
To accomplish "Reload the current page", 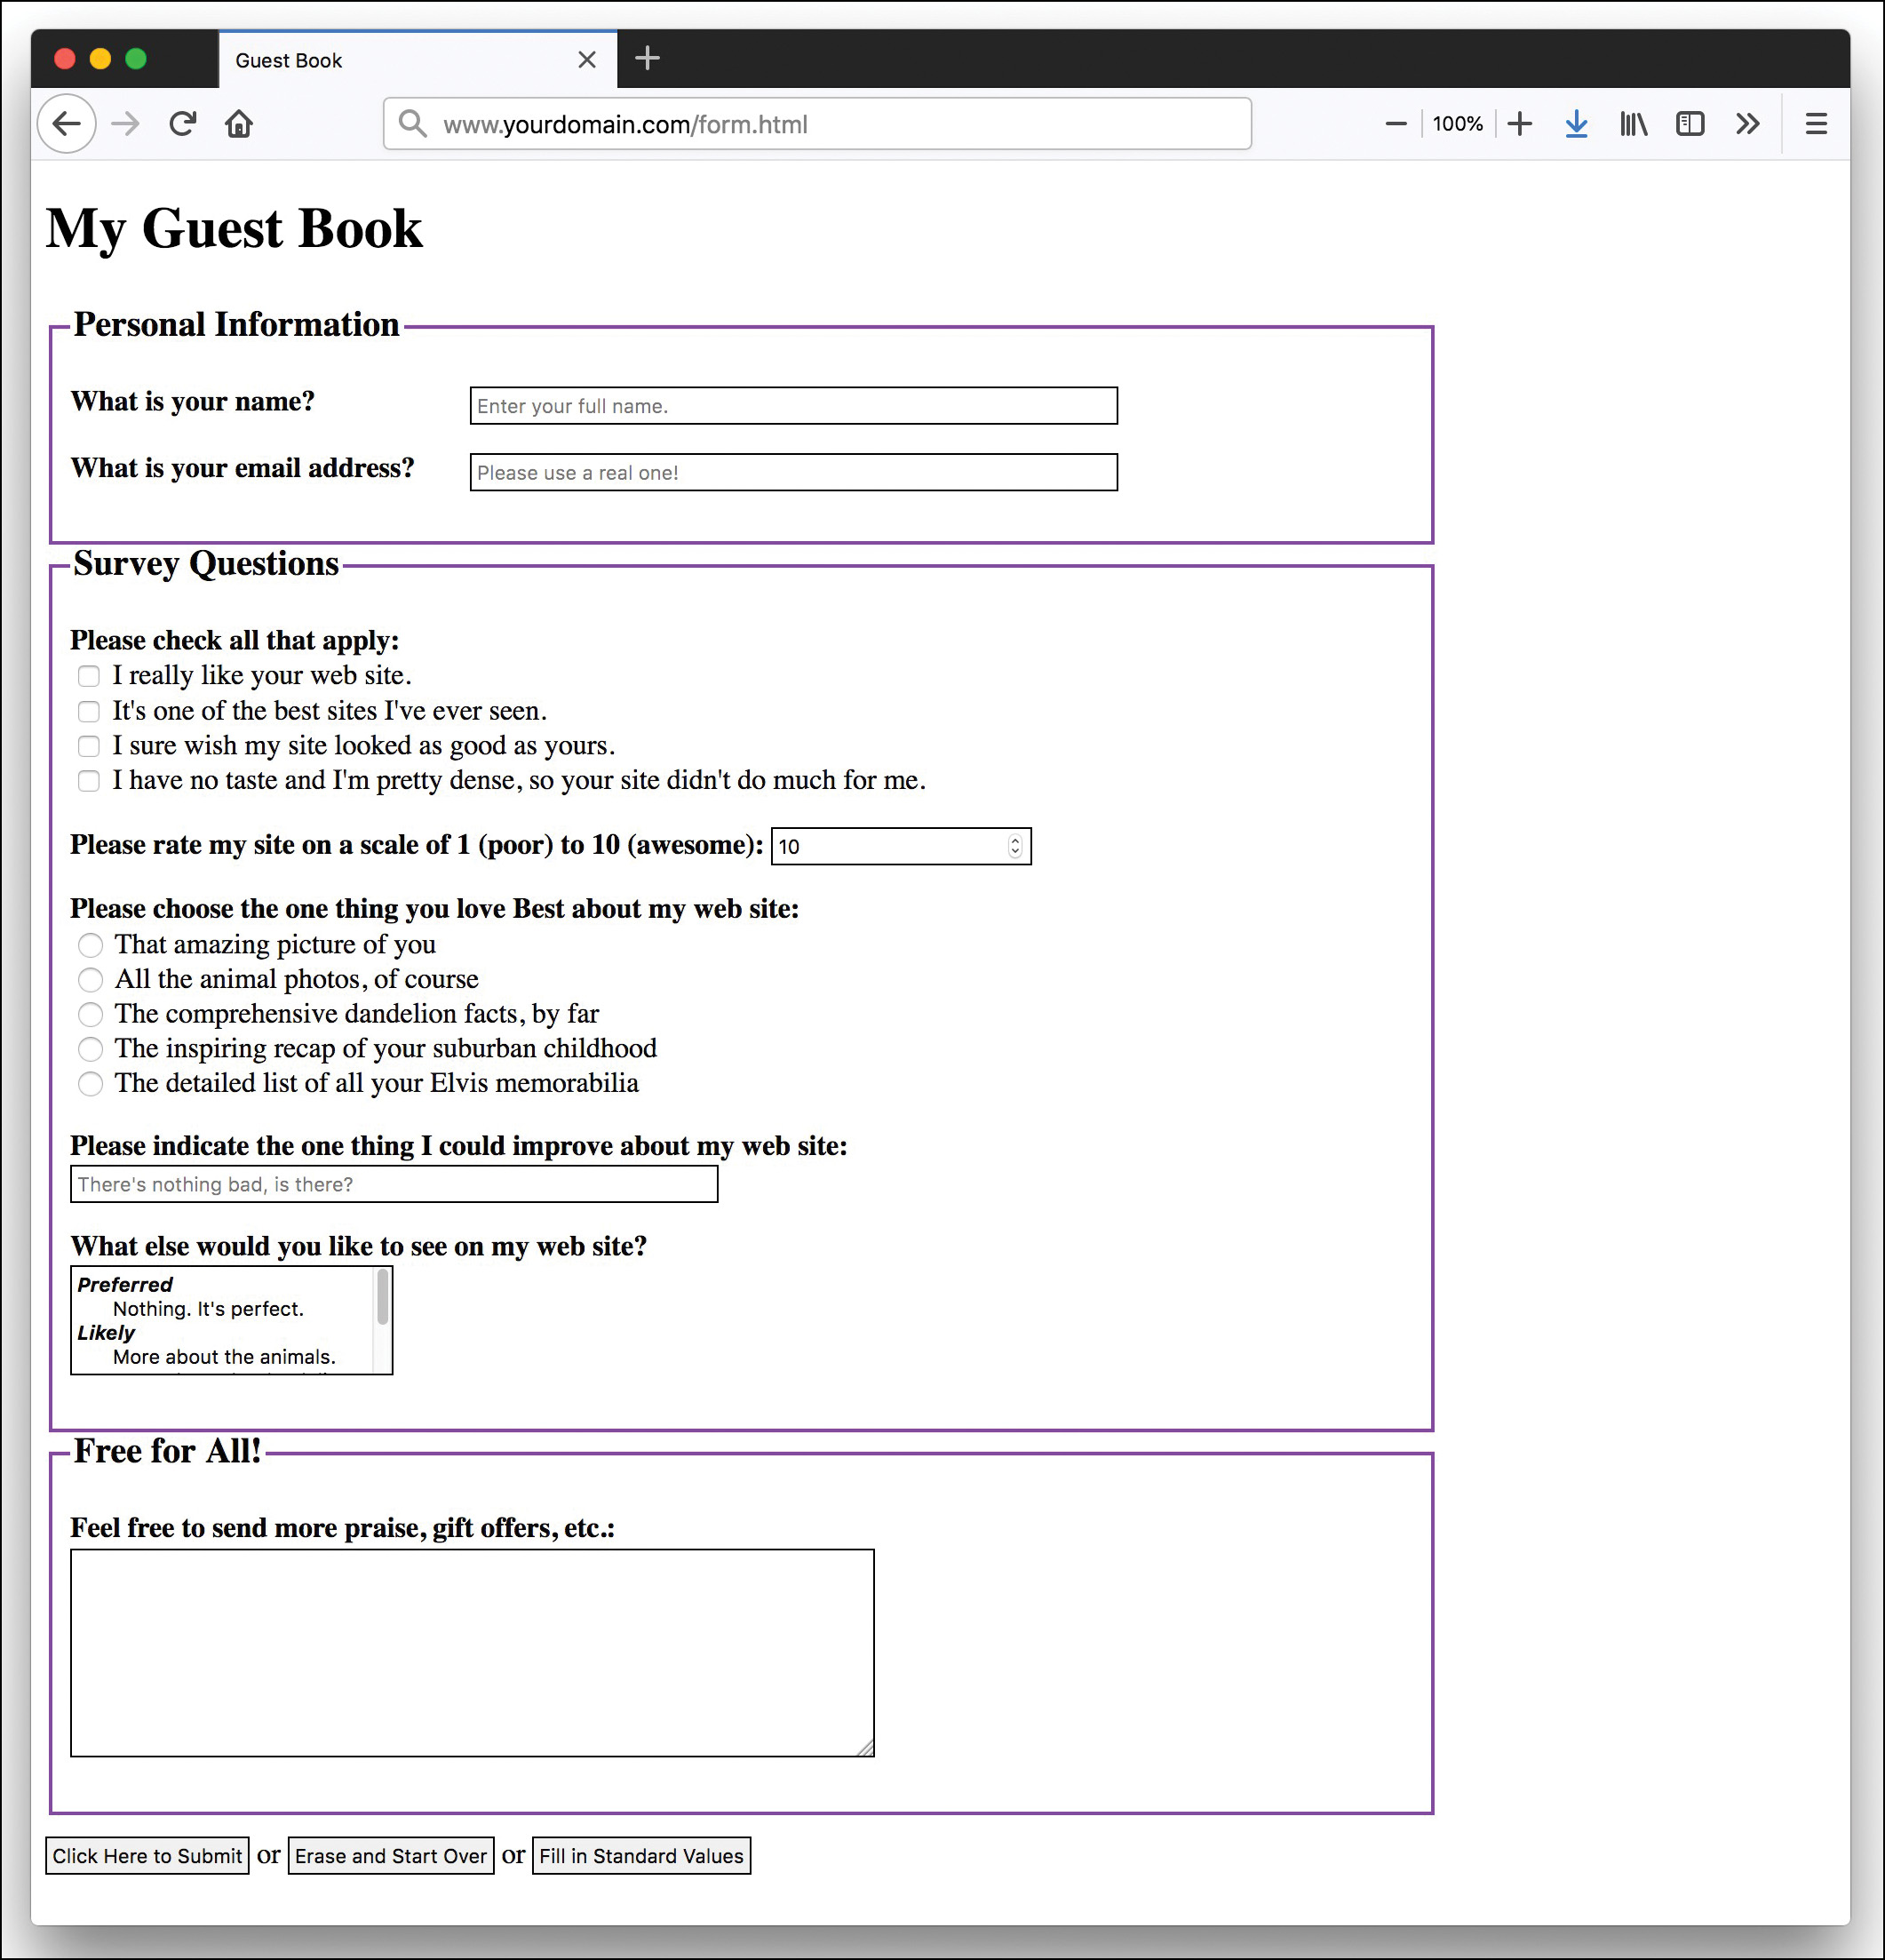I will [183, 123].
